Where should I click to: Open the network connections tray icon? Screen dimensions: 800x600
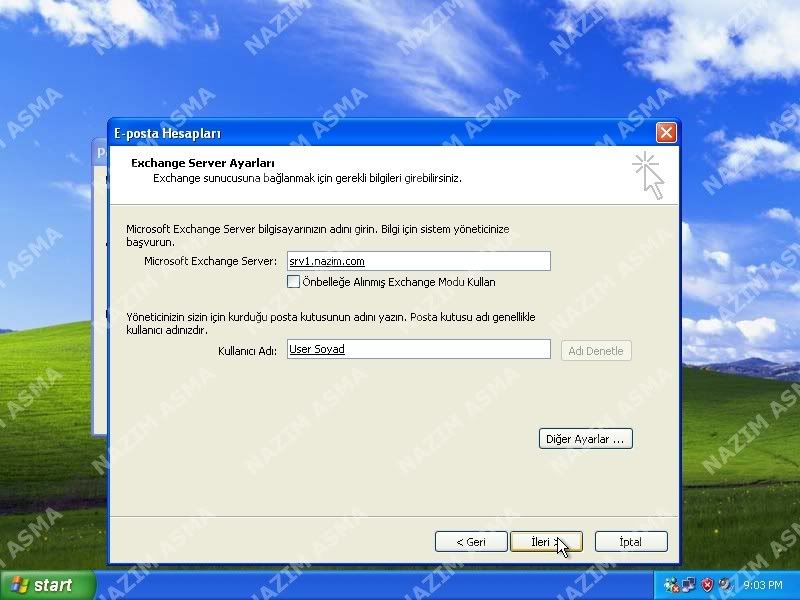(689, 585)
